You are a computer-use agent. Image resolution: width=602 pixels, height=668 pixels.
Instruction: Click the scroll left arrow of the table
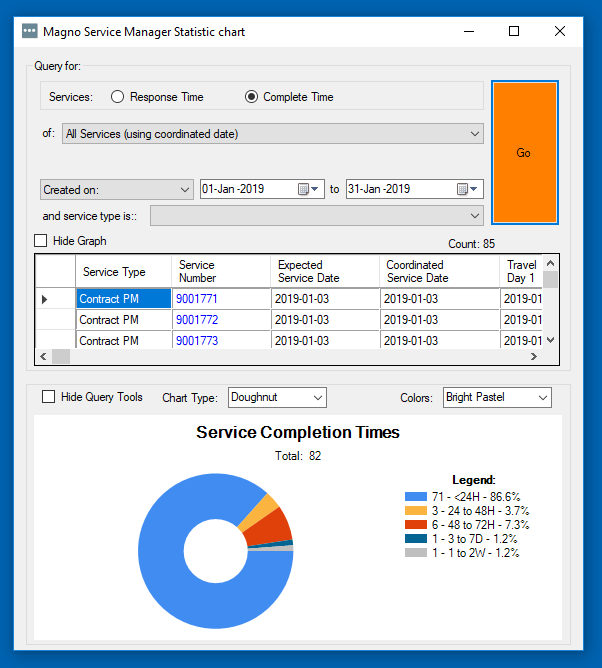(x=43, y=357)
